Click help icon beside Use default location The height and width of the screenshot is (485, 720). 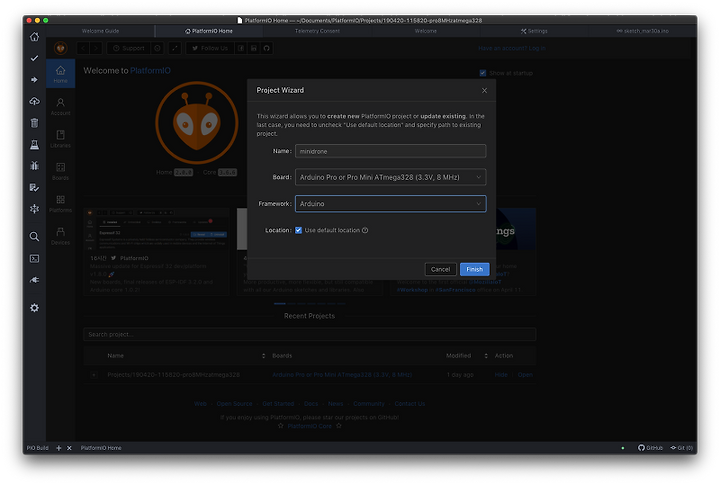click(365, 231)
